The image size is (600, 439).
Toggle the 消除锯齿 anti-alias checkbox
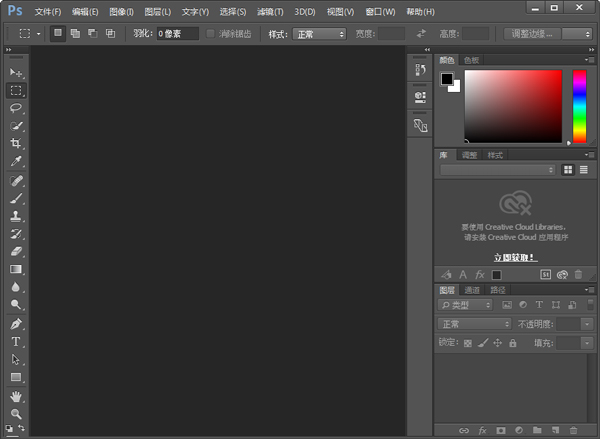click(x=210, y=34)
